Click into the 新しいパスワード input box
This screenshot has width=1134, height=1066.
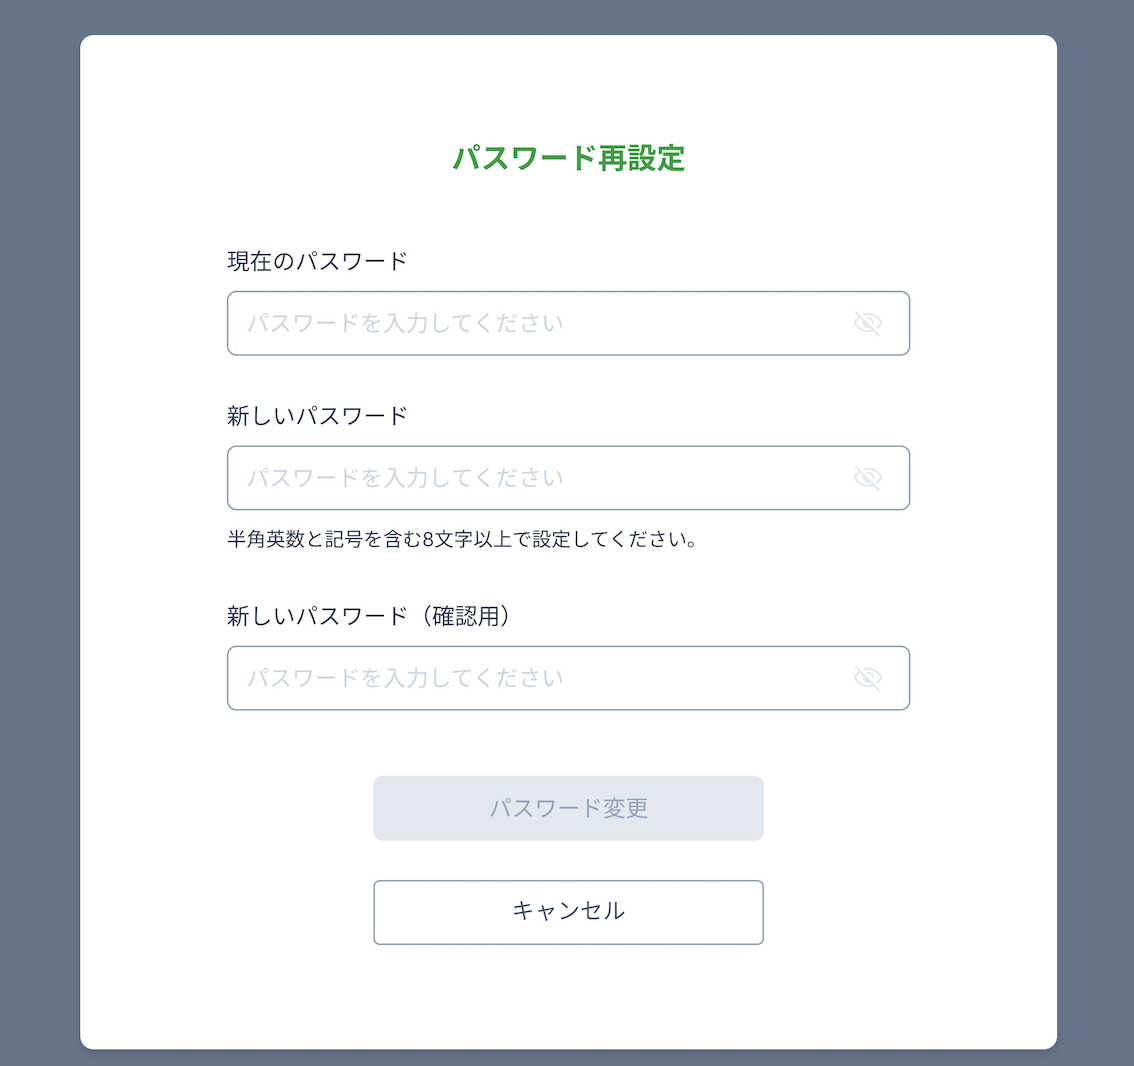(568, 478)
